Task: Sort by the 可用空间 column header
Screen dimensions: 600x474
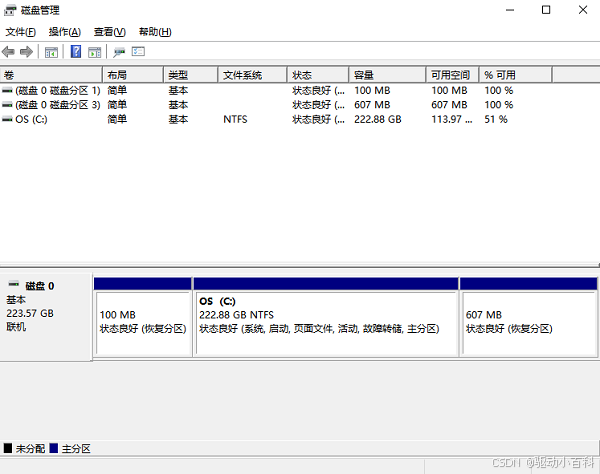Action: 452,75
